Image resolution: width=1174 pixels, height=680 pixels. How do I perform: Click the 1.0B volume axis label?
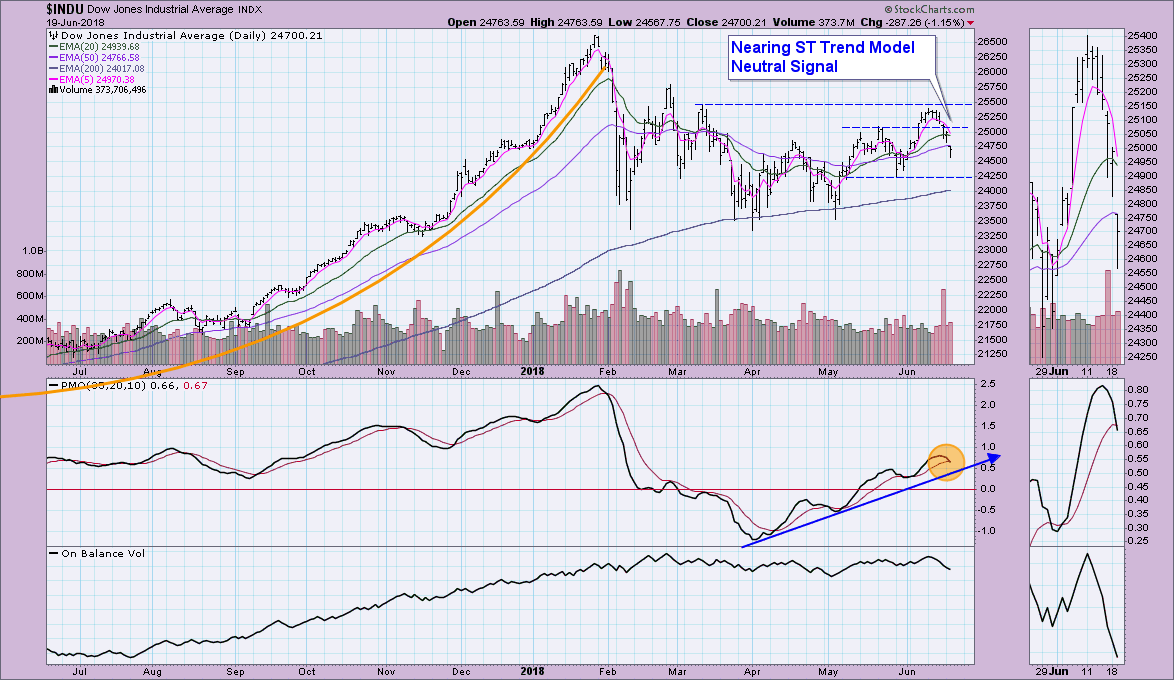pos(33,251)
